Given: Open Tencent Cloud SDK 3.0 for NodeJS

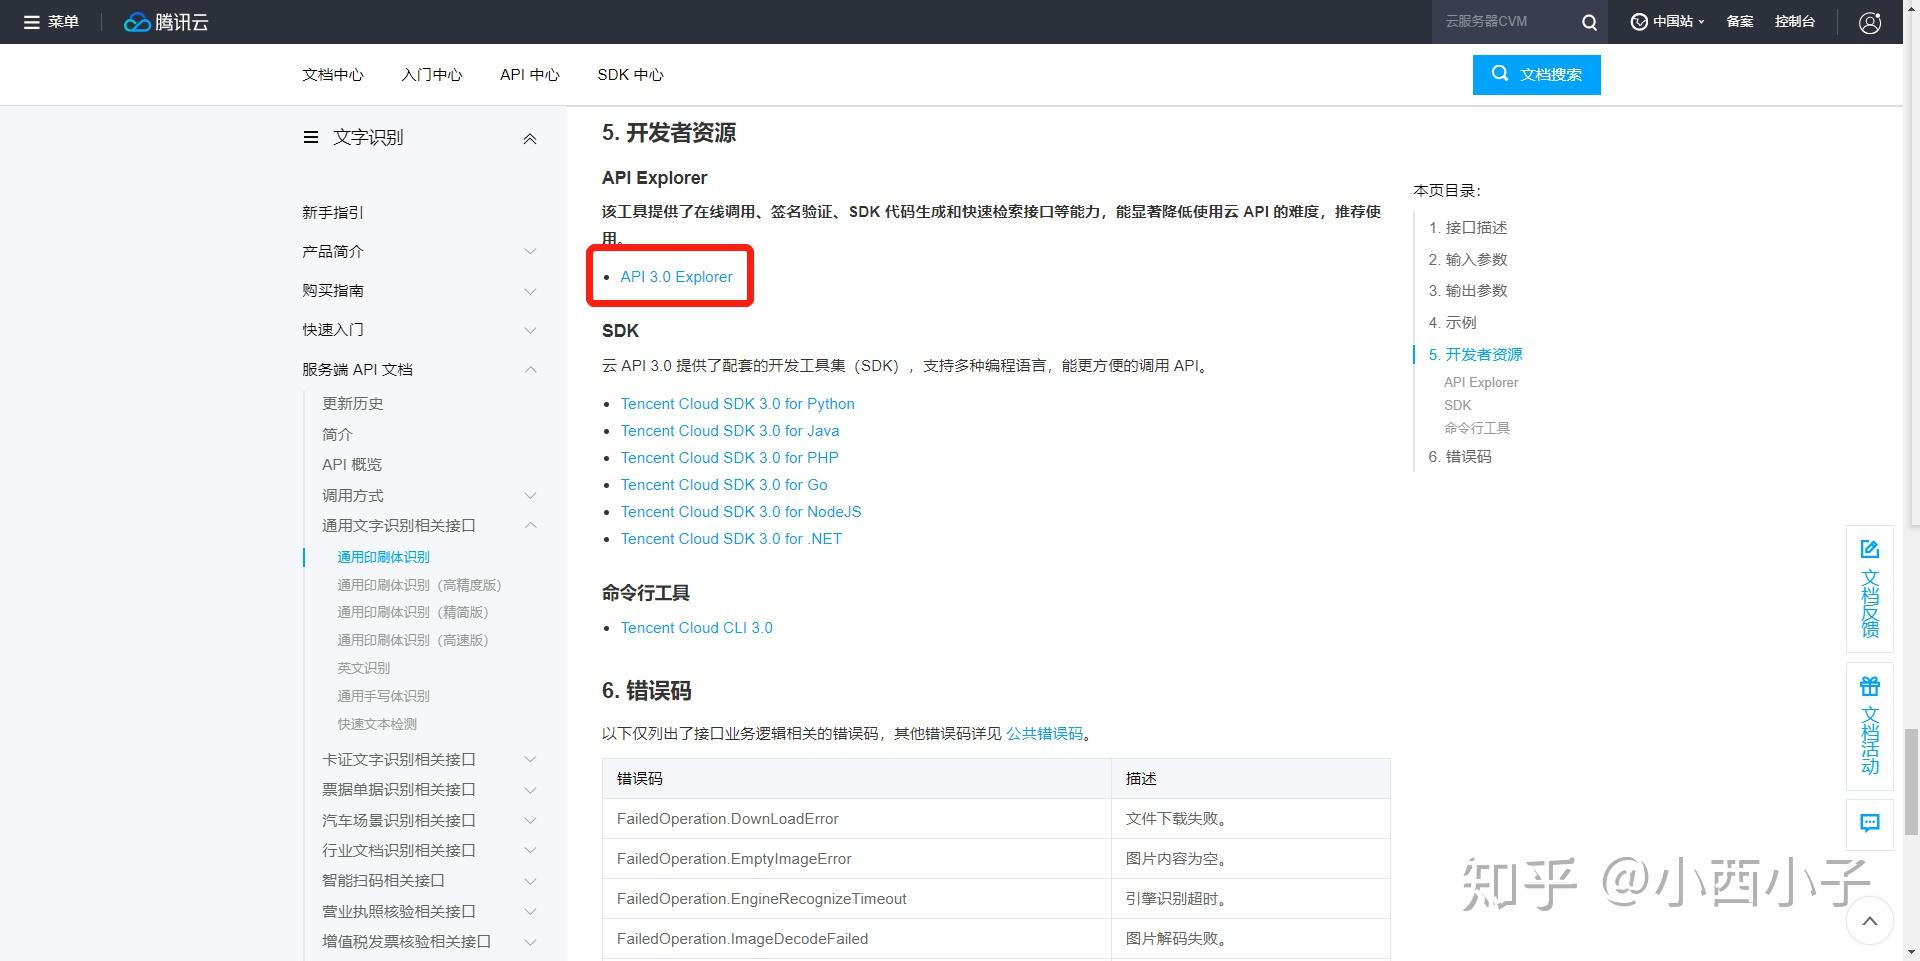Looking at the screenshot, I should coord(741,512).
